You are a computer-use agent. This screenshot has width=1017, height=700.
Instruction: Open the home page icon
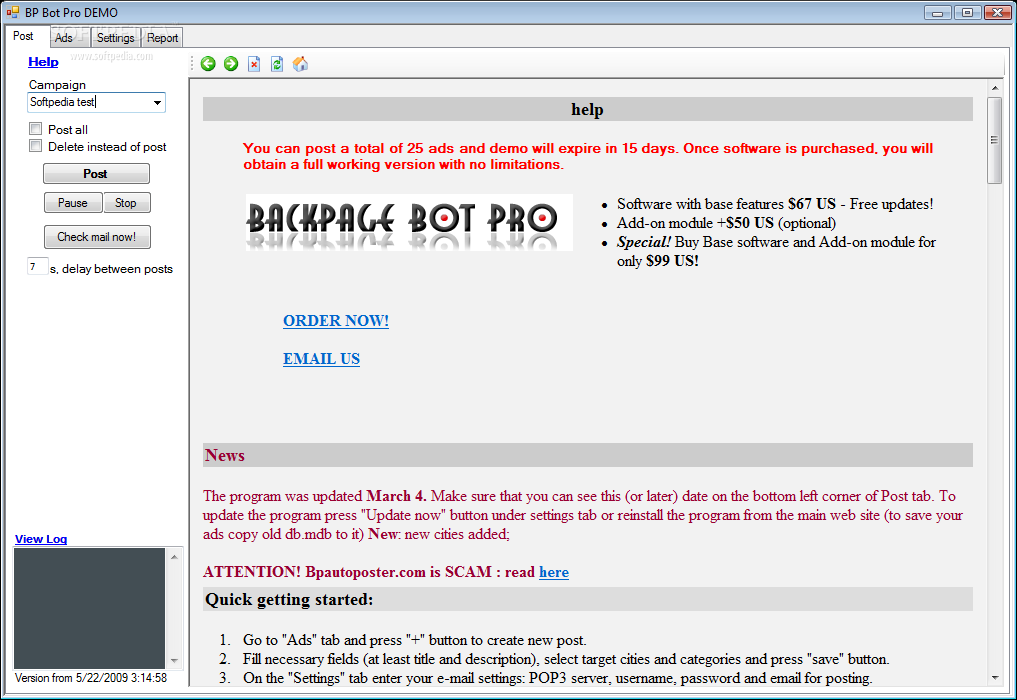(x=300, y=64)
